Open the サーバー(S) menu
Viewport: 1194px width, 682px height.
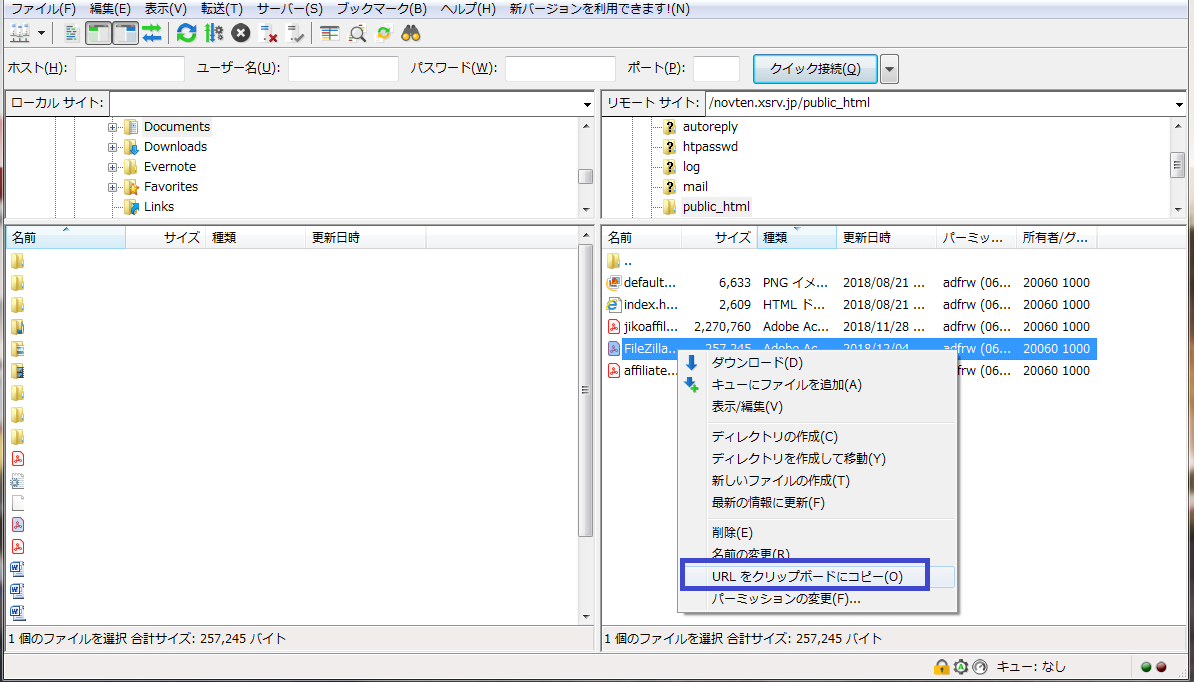click(289, 9)
